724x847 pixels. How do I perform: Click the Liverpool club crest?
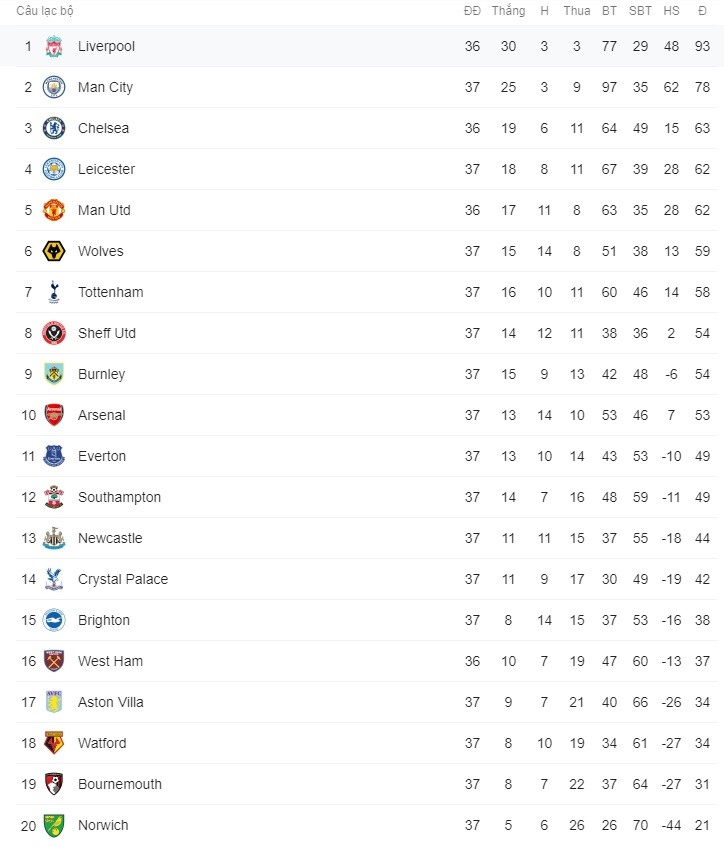click(54, 46)
